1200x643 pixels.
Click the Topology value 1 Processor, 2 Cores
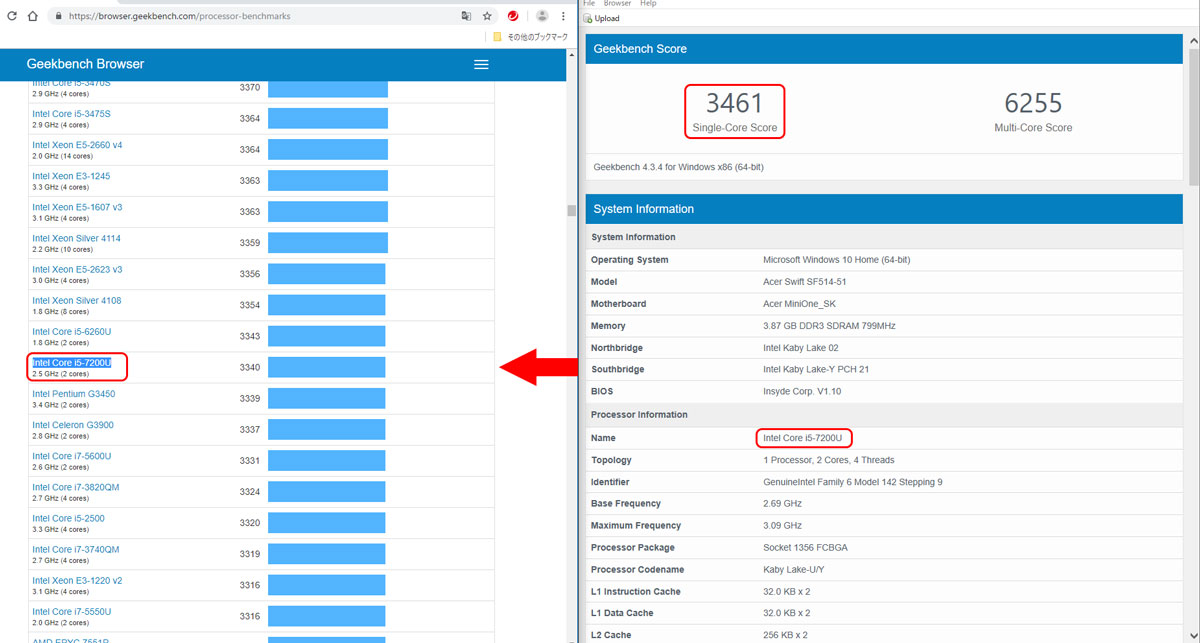coord(829,460)
